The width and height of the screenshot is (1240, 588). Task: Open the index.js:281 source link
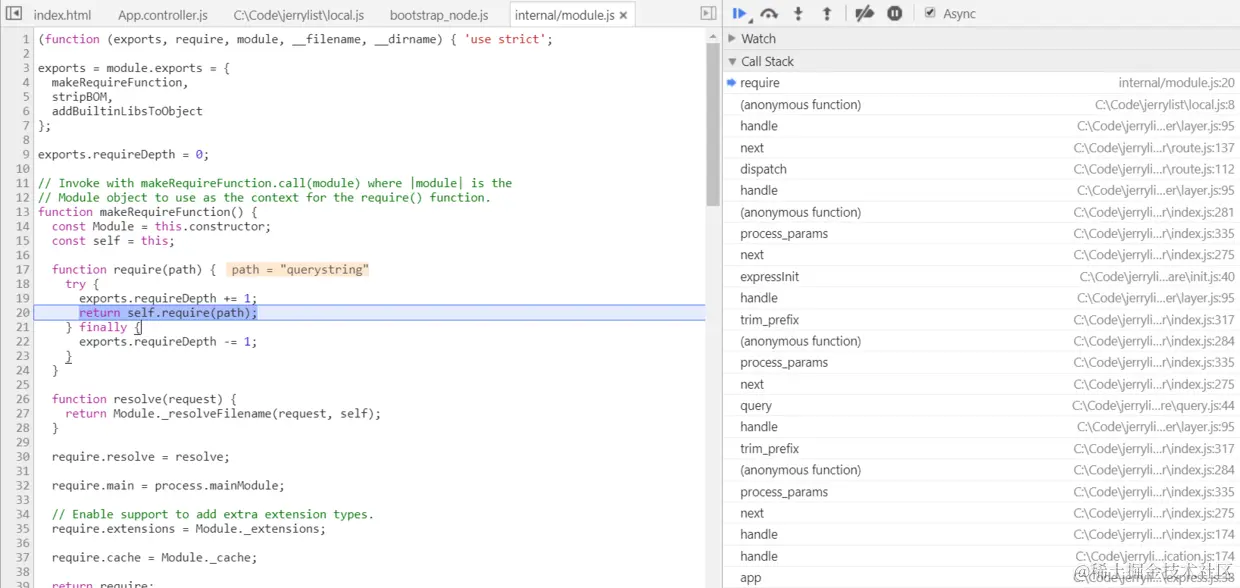[x=1154, y=212]
